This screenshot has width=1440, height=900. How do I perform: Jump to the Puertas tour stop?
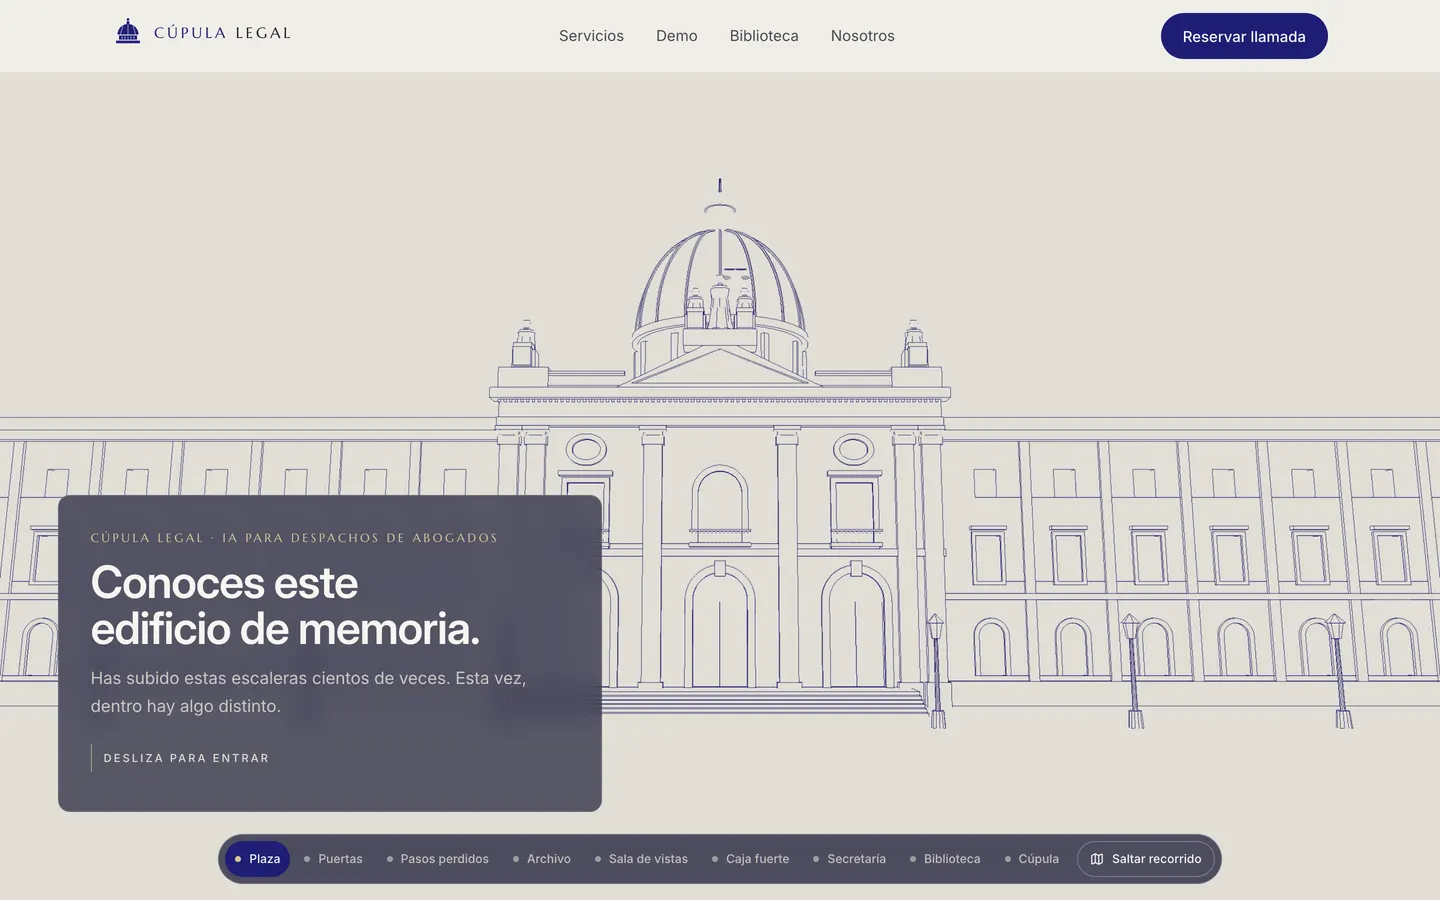pyautogui.click(x=333, y=859)
